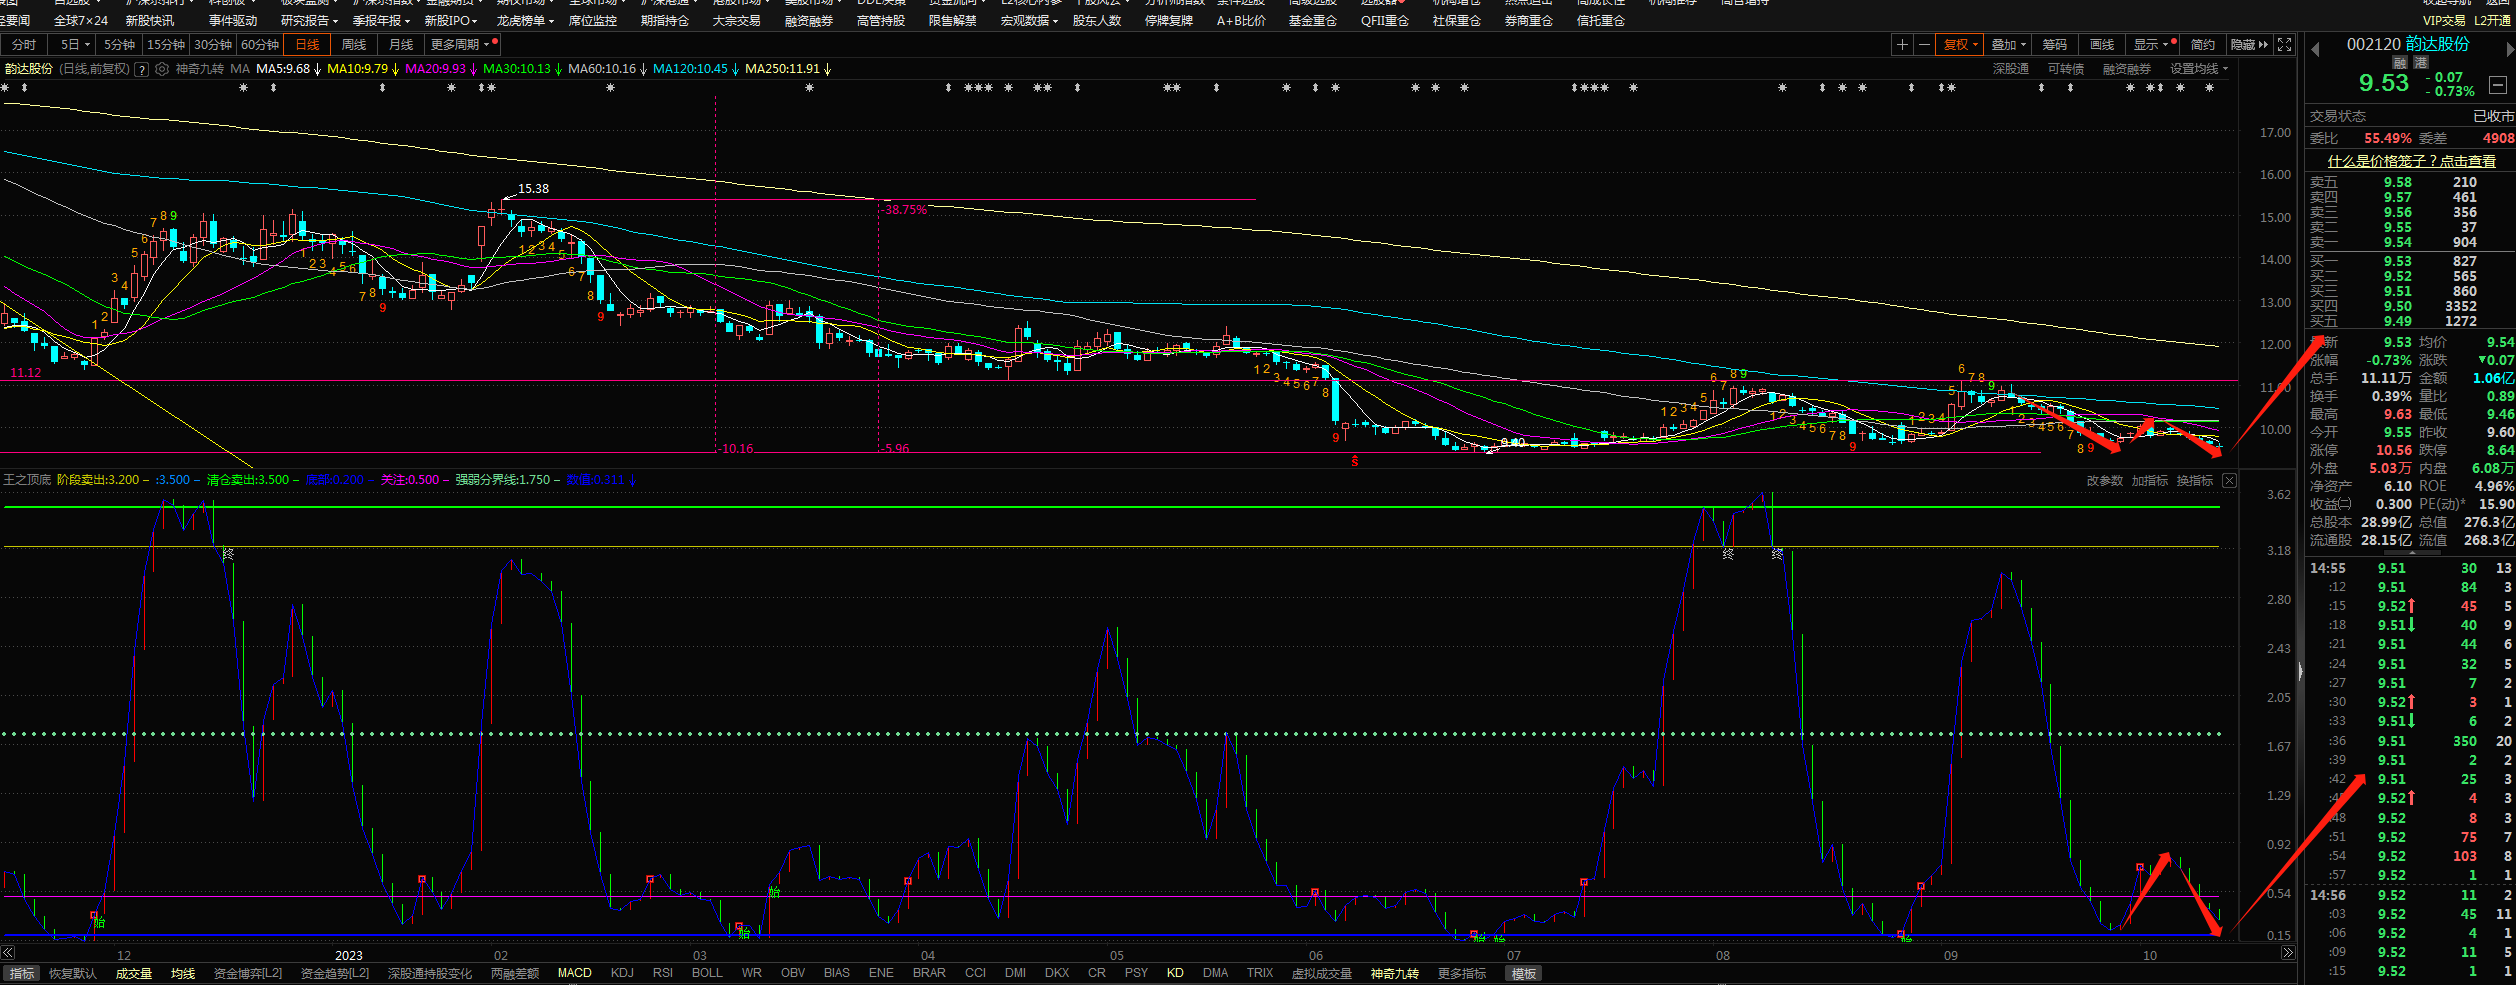Open indicator settings gear icon
The height and width of the screenshot is (985, 2516).
[x=162, y=69]
